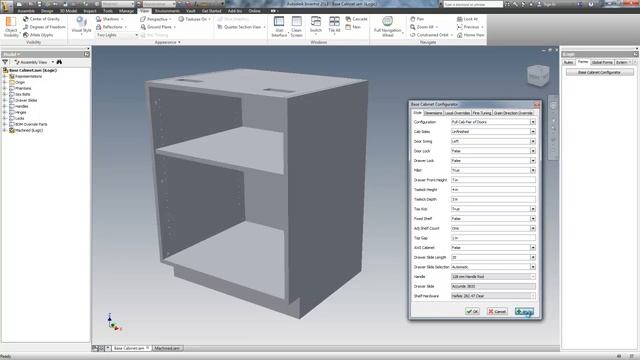Switch to the Grain Direction Override tab
The width and height of the screenshot is (640, 360).
(513, 113)
